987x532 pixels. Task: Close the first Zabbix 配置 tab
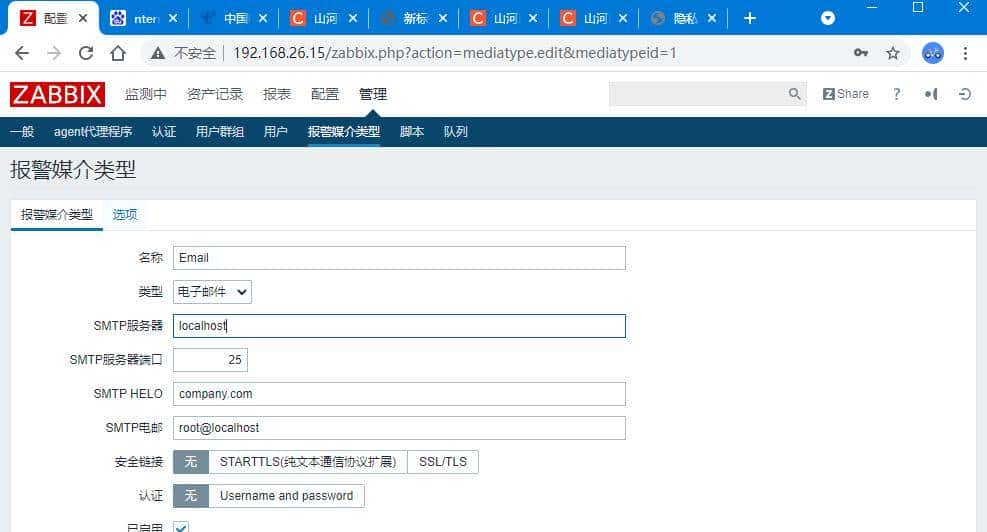point(83,18)
